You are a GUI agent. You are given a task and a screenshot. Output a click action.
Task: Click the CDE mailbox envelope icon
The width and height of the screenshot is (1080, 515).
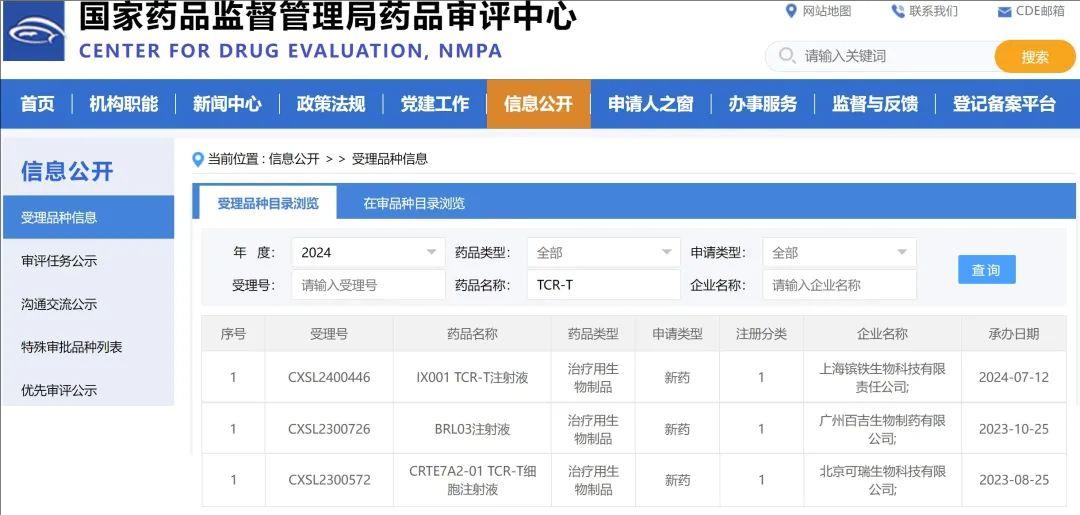click(x=1004, y=12)
